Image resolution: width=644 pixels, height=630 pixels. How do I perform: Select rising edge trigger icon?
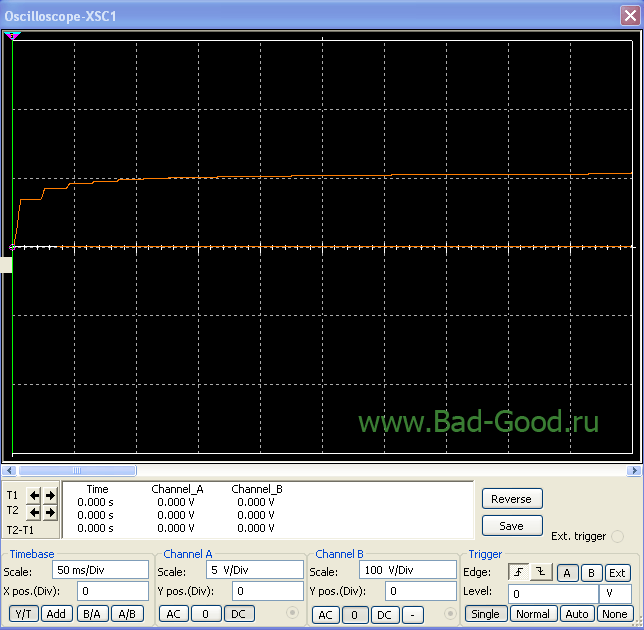519,572
